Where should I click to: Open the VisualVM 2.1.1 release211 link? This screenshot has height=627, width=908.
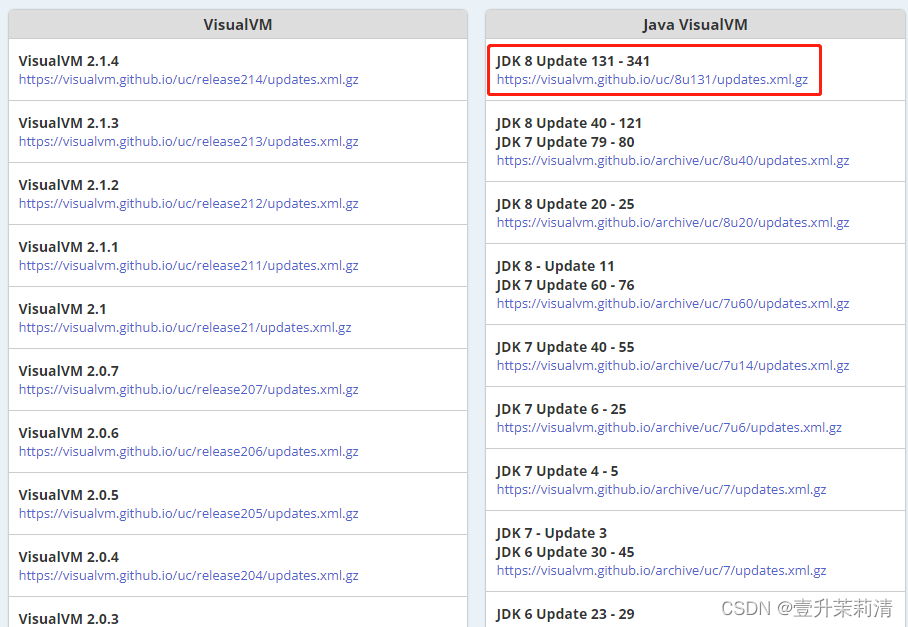(188, 265)
